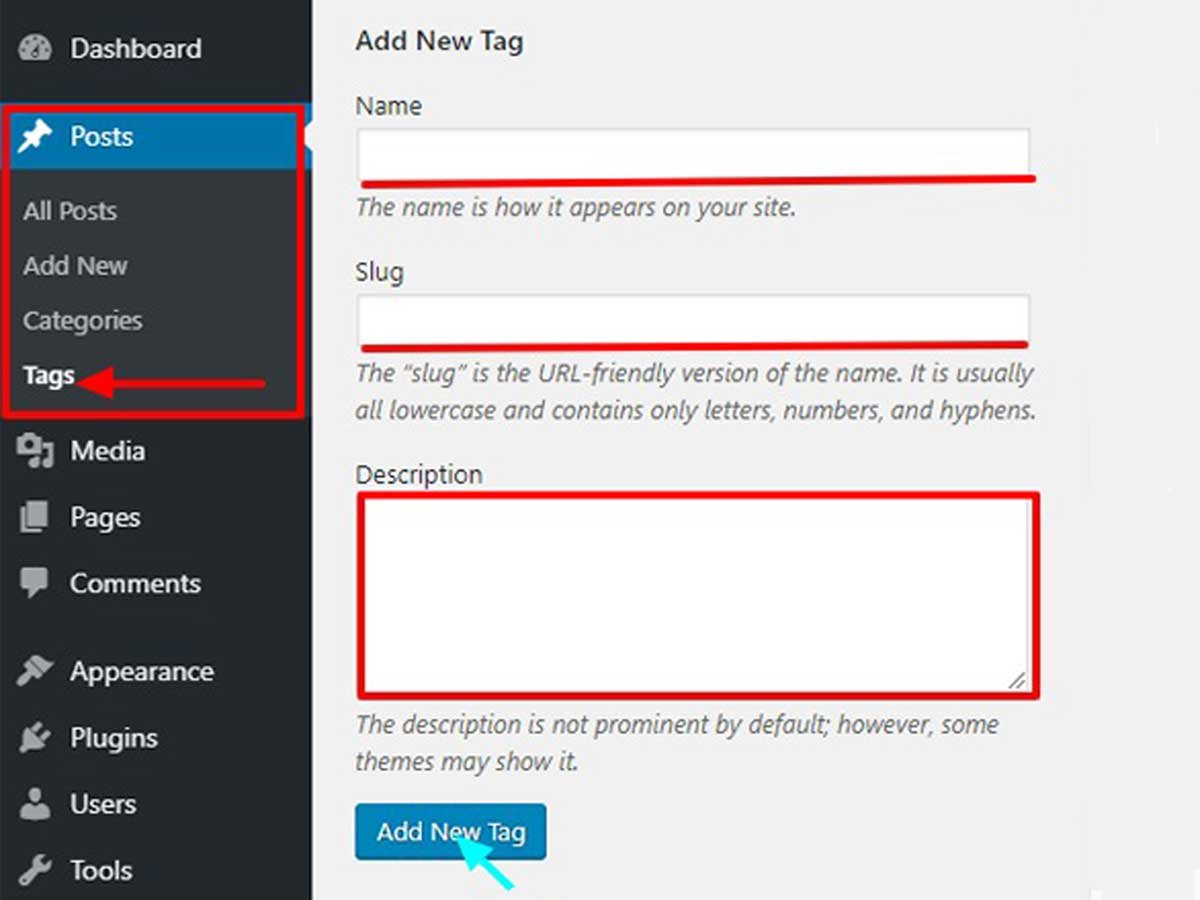Select the Posts pushpin icon

pos(37,138)
